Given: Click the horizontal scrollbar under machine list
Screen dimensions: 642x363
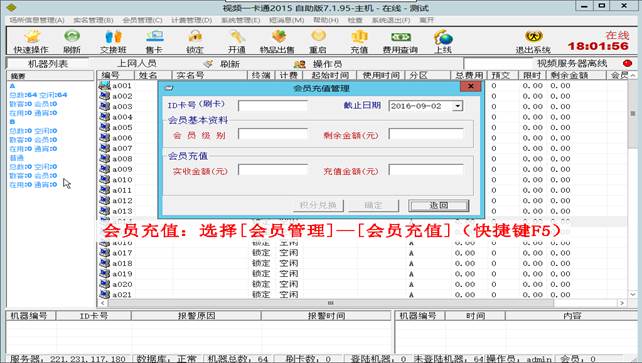Looking at the screenshot, I should (331, 303).
